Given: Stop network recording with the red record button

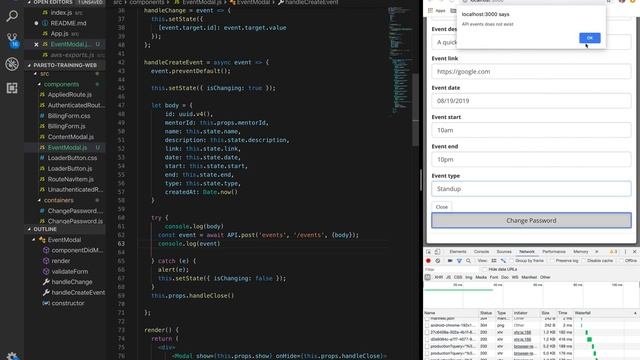Looking at the screenshot, I should point(428,260).
